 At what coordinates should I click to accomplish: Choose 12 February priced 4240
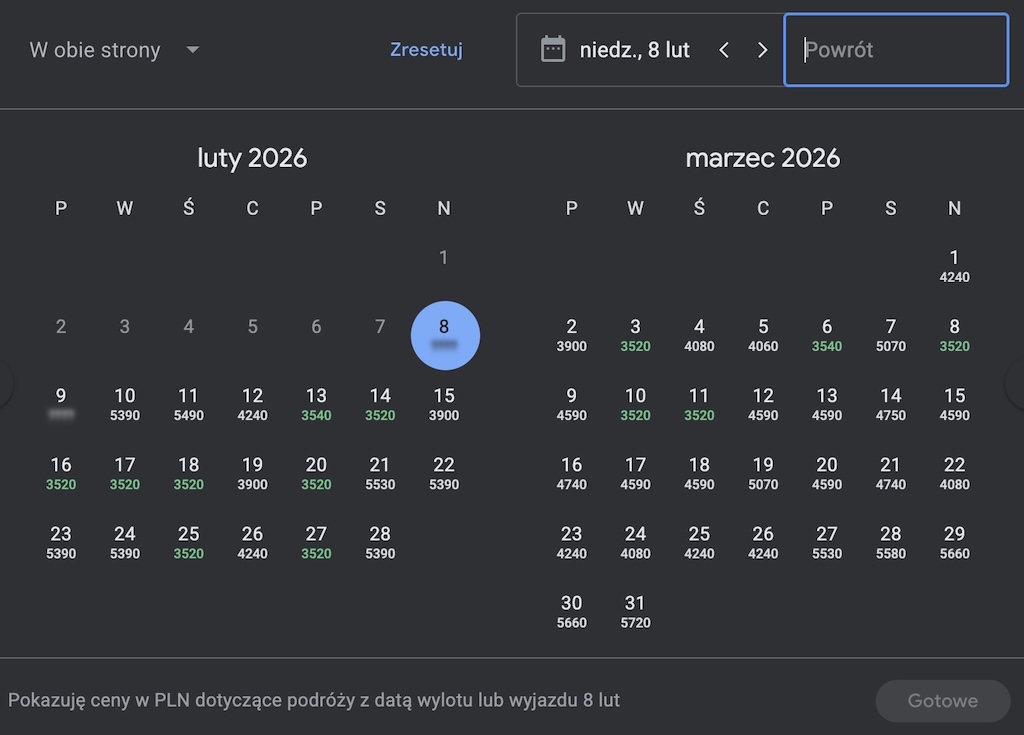(x=253, y=404)
